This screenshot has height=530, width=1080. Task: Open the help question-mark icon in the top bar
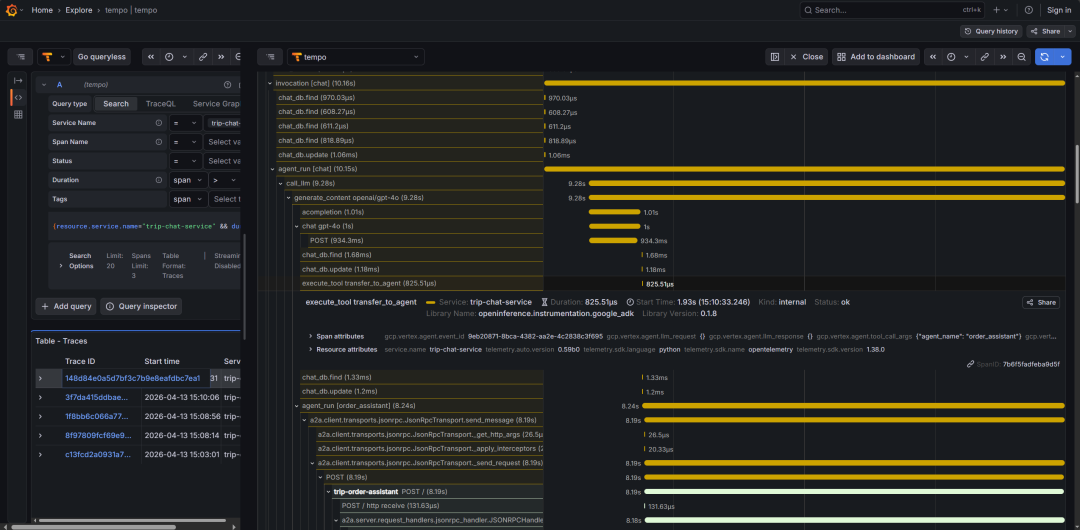click(x=1028, y=10)
